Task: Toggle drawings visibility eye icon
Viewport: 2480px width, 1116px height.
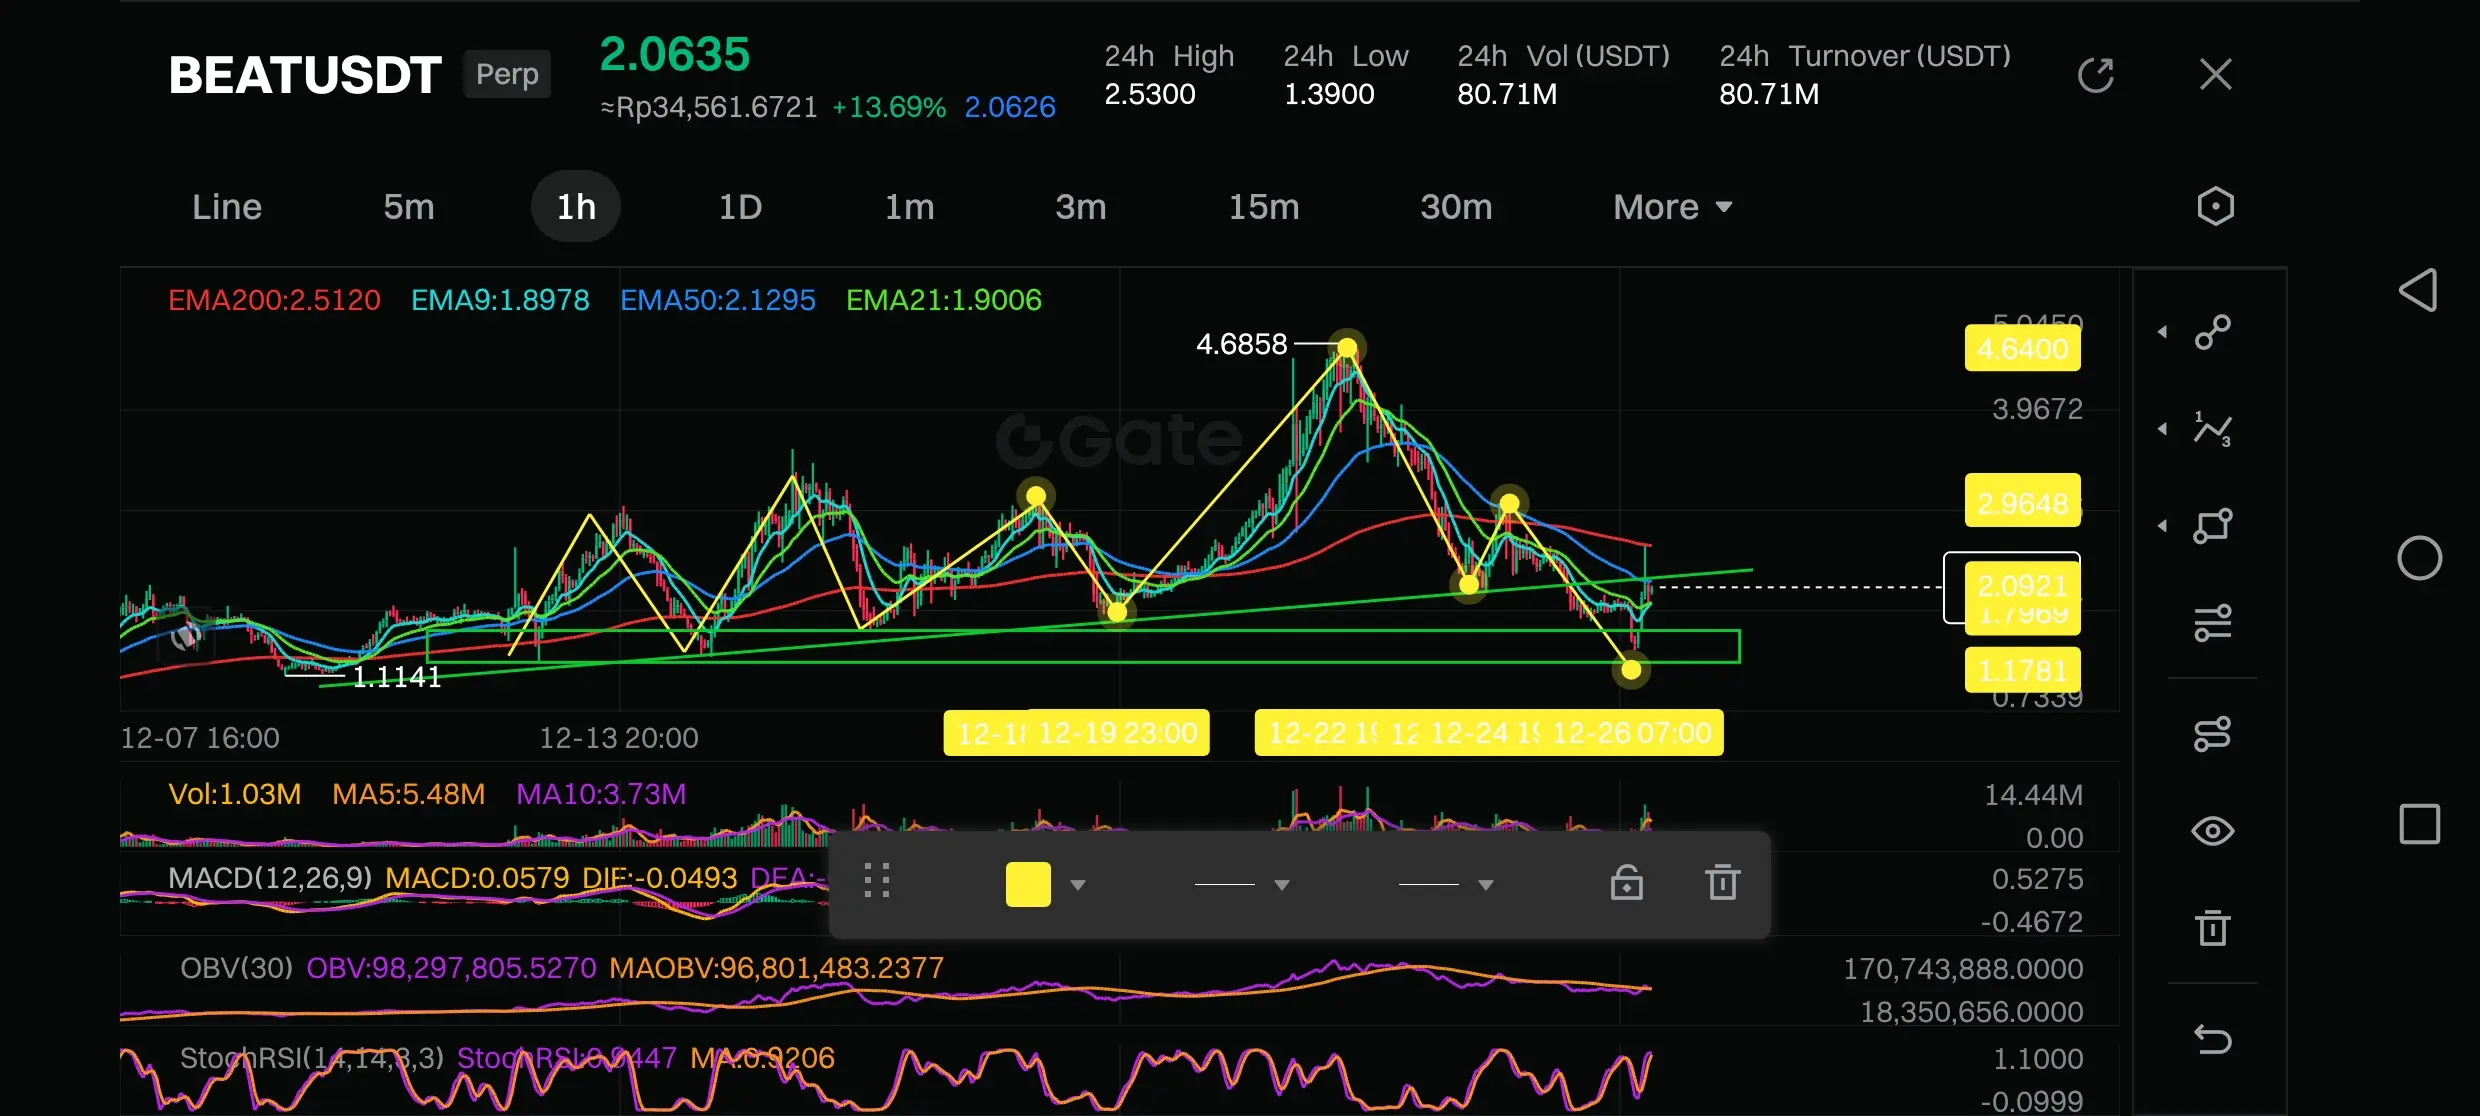Action: (x=2212, y=831)
